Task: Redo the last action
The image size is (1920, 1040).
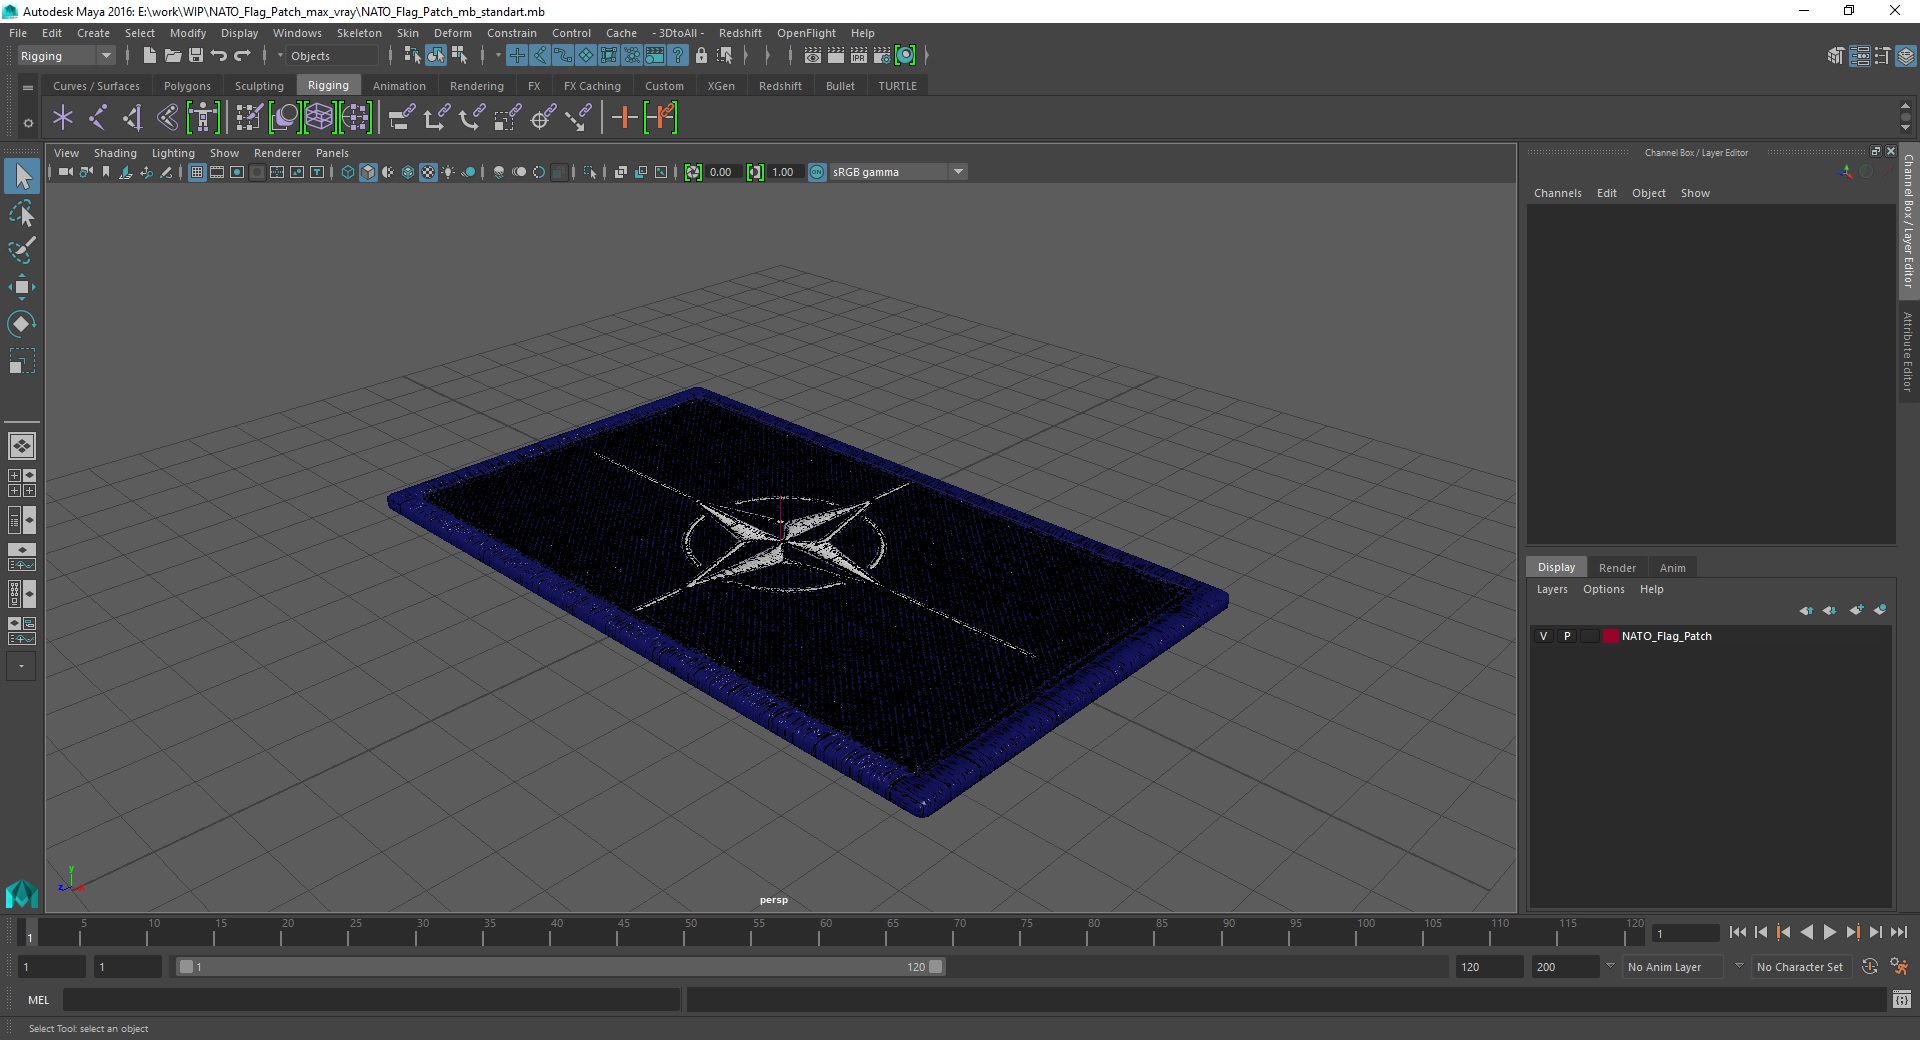Action: [x=242, y=56]
